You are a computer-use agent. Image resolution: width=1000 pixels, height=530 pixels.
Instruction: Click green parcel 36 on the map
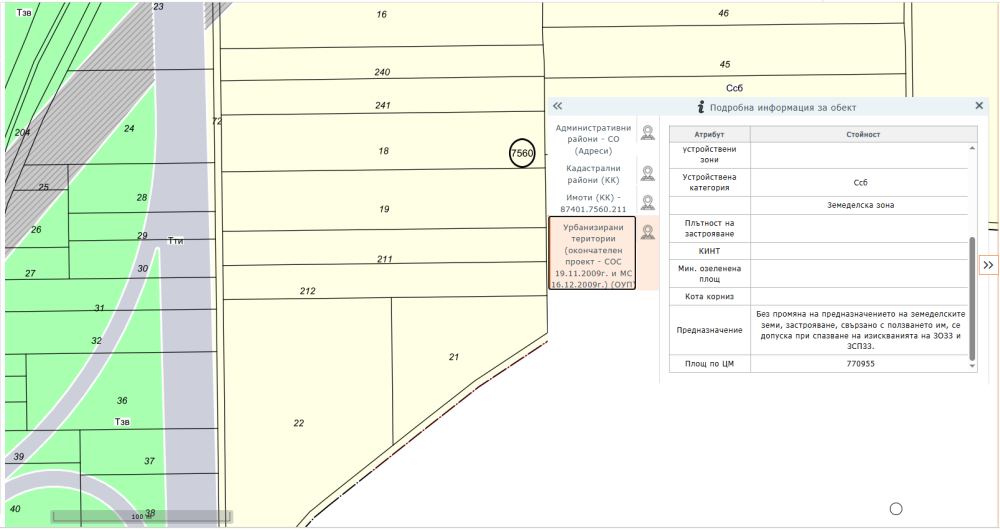(x=122, y=401)
